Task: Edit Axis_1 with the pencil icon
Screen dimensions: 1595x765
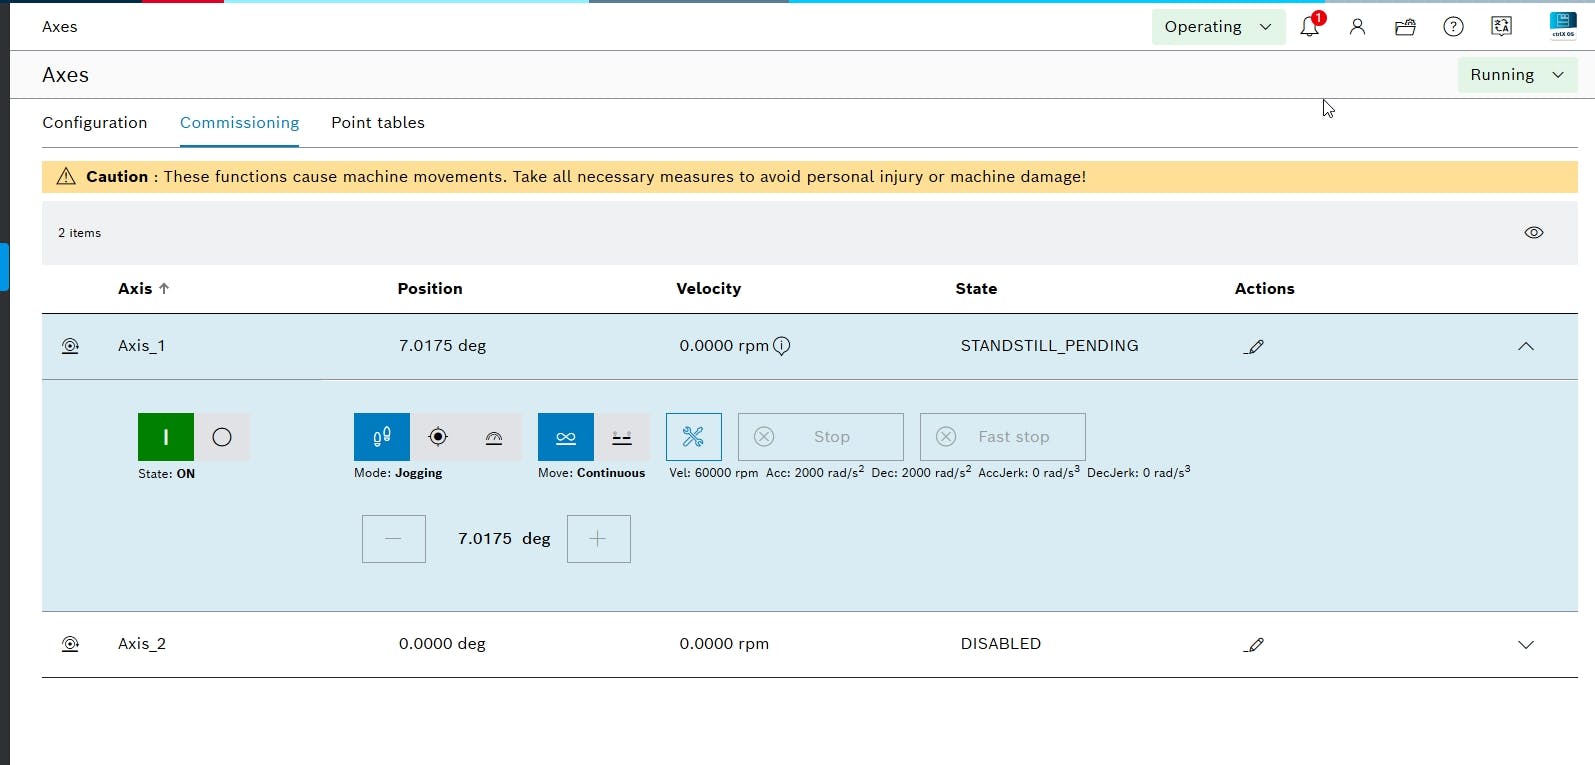Action: tap(1254, 346)
